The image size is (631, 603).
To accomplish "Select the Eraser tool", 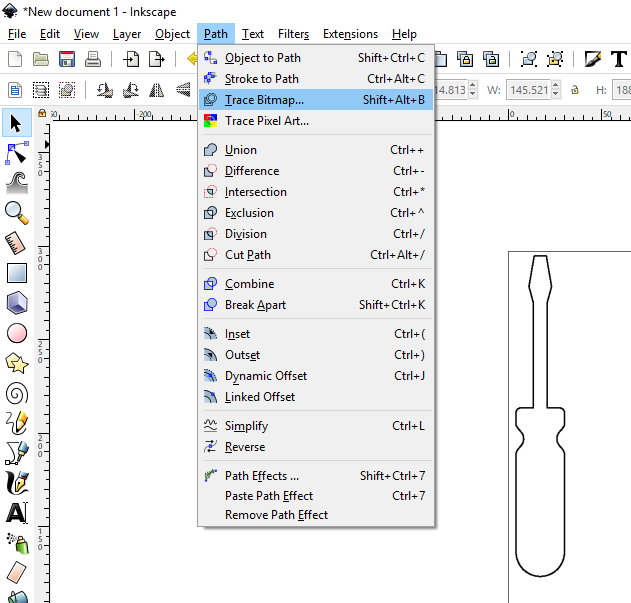I will pos(16,572).
